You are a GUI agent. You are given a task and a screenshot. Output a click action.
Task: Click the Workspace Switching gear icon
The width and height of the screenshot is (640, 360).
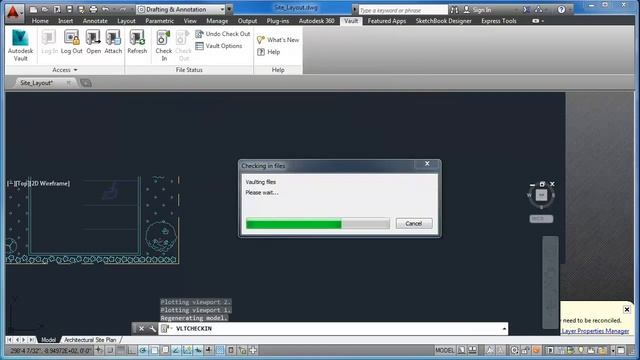515,350
